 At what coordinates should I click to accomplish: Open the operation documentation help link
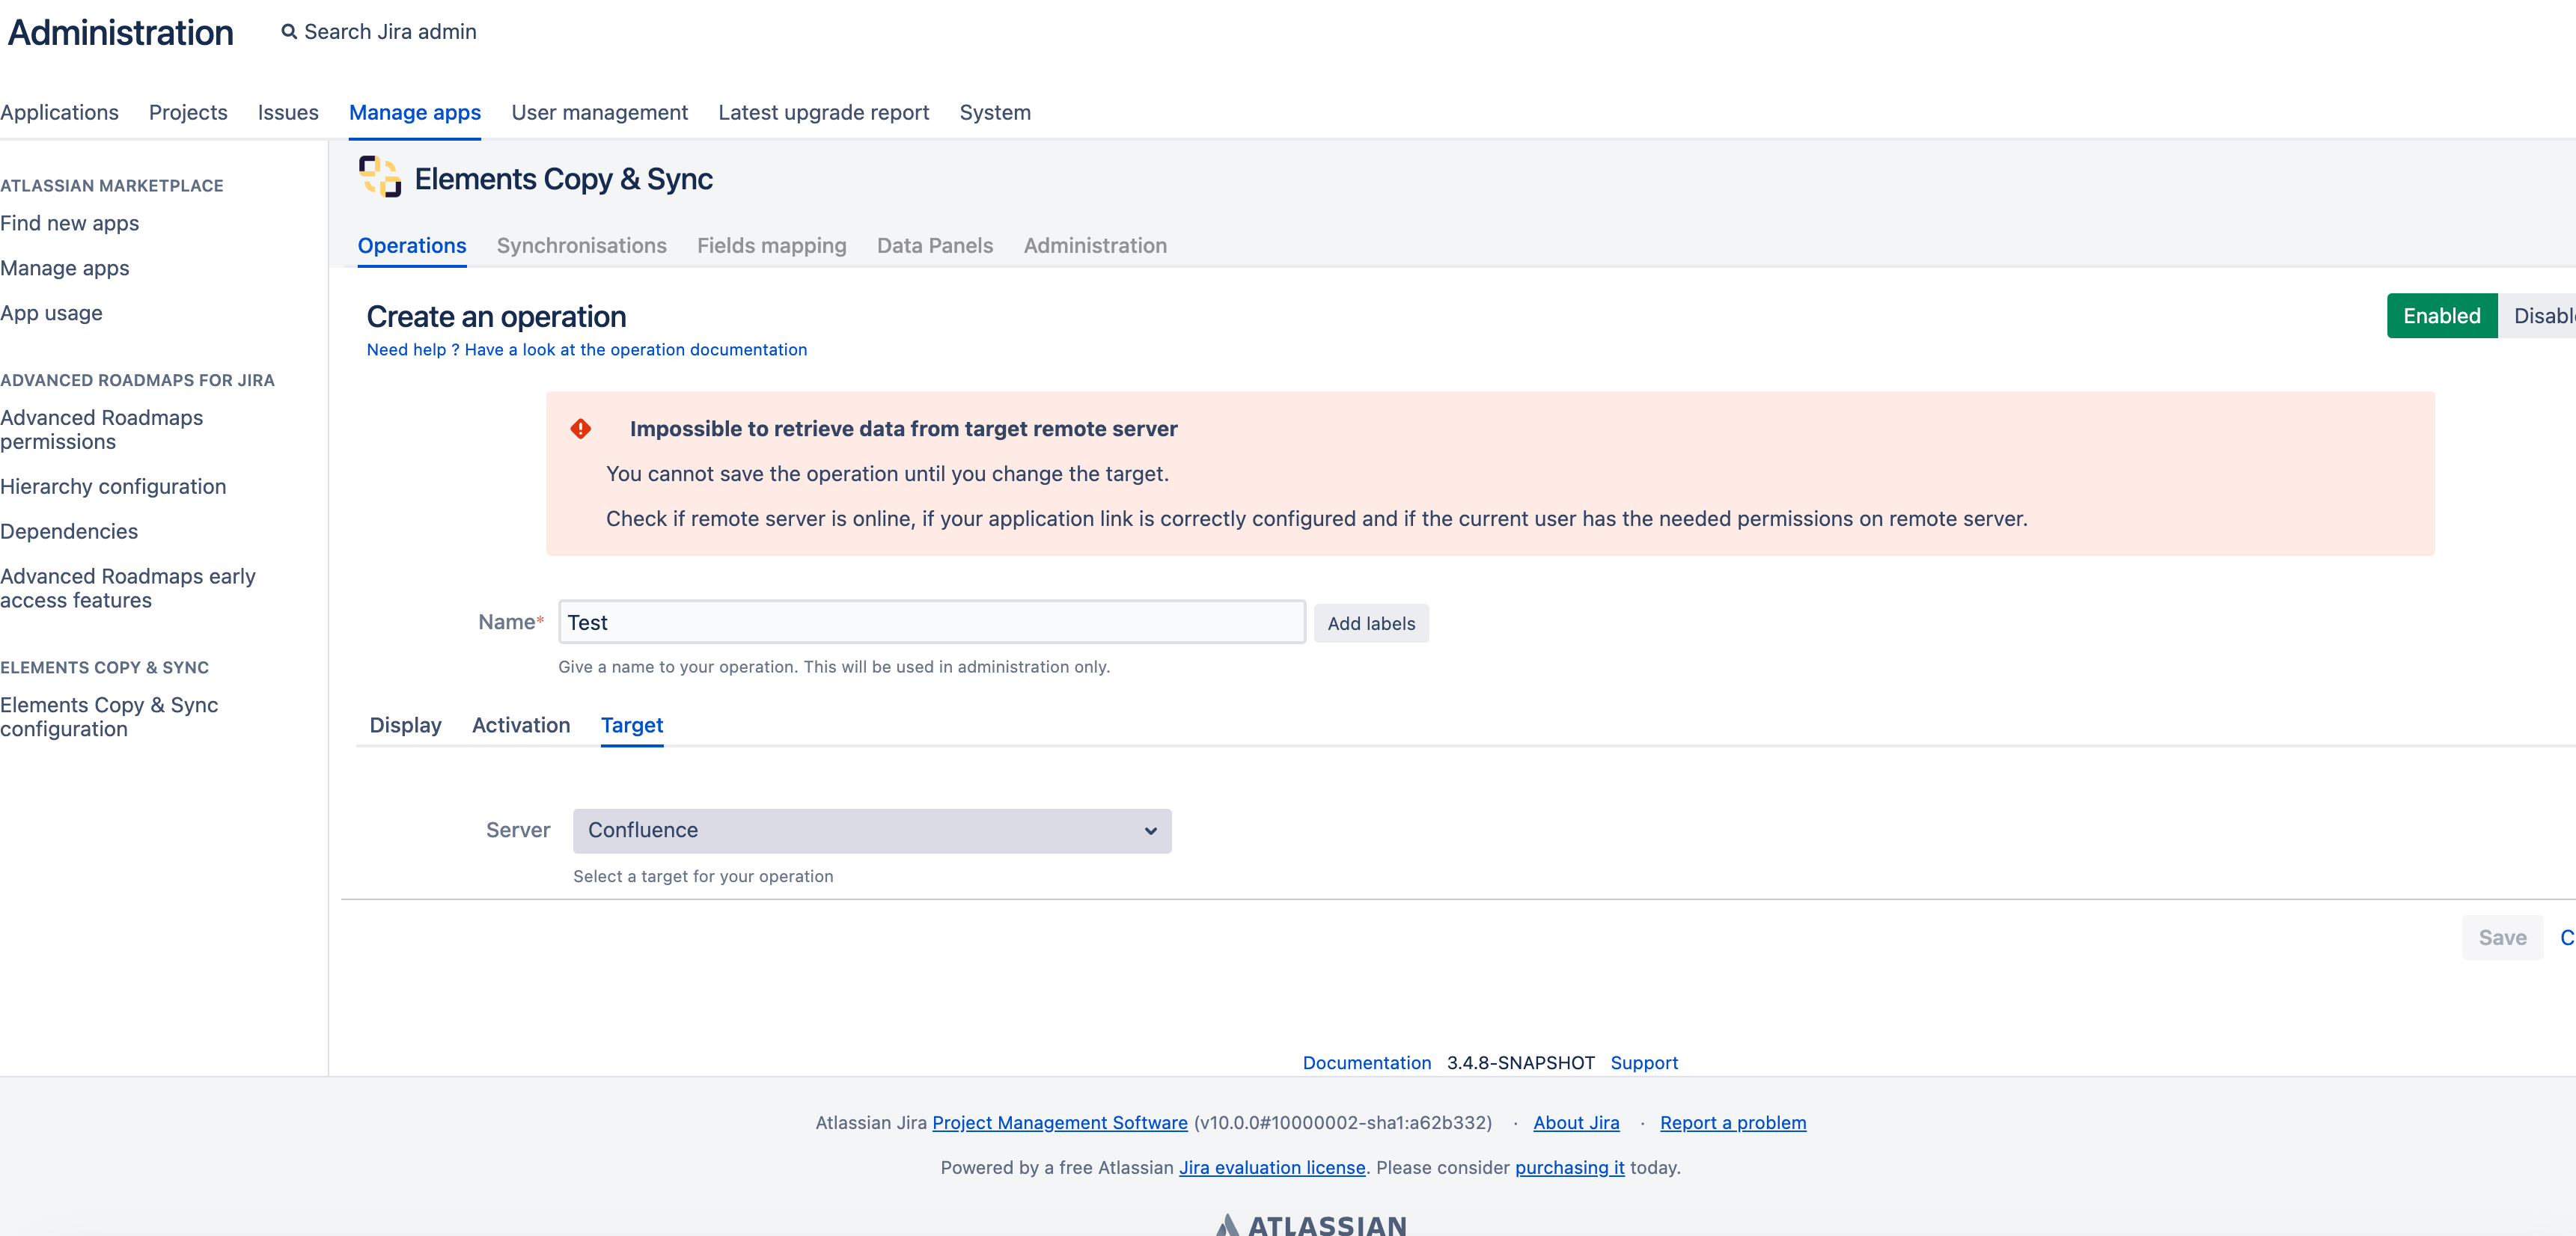point(586,350)
